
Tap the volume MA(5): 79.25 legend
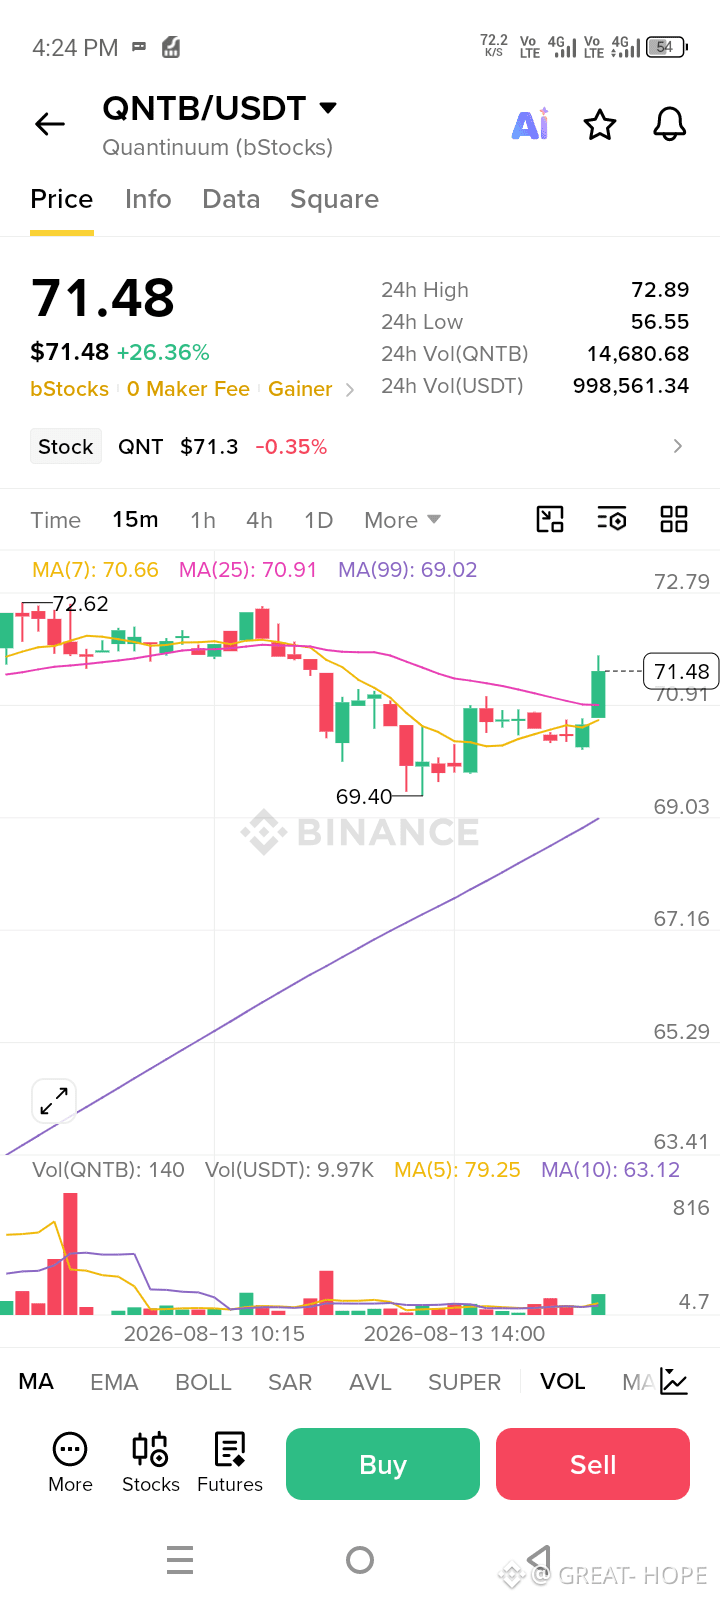coord(457,1170)
